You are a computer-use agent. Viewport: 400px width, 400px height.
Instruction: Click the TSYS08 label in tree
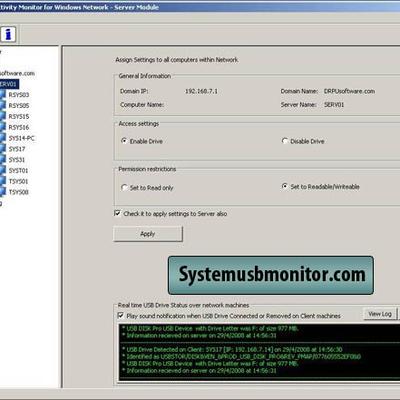click(x=19, y=192)
